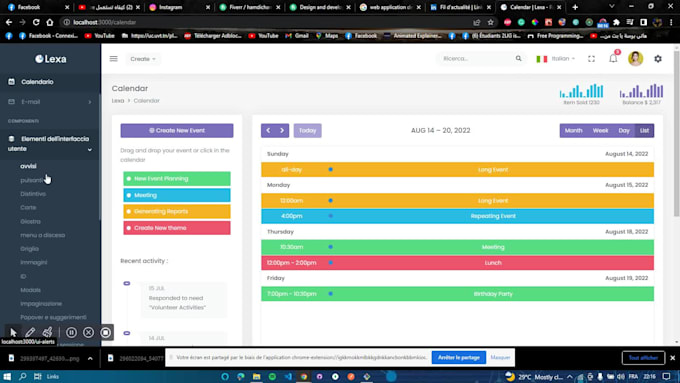Switch to List view

(644, 131)
